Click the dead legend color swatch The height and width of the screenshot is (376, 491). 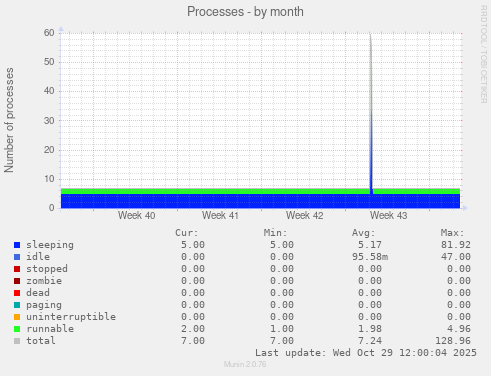click(17, 293)
